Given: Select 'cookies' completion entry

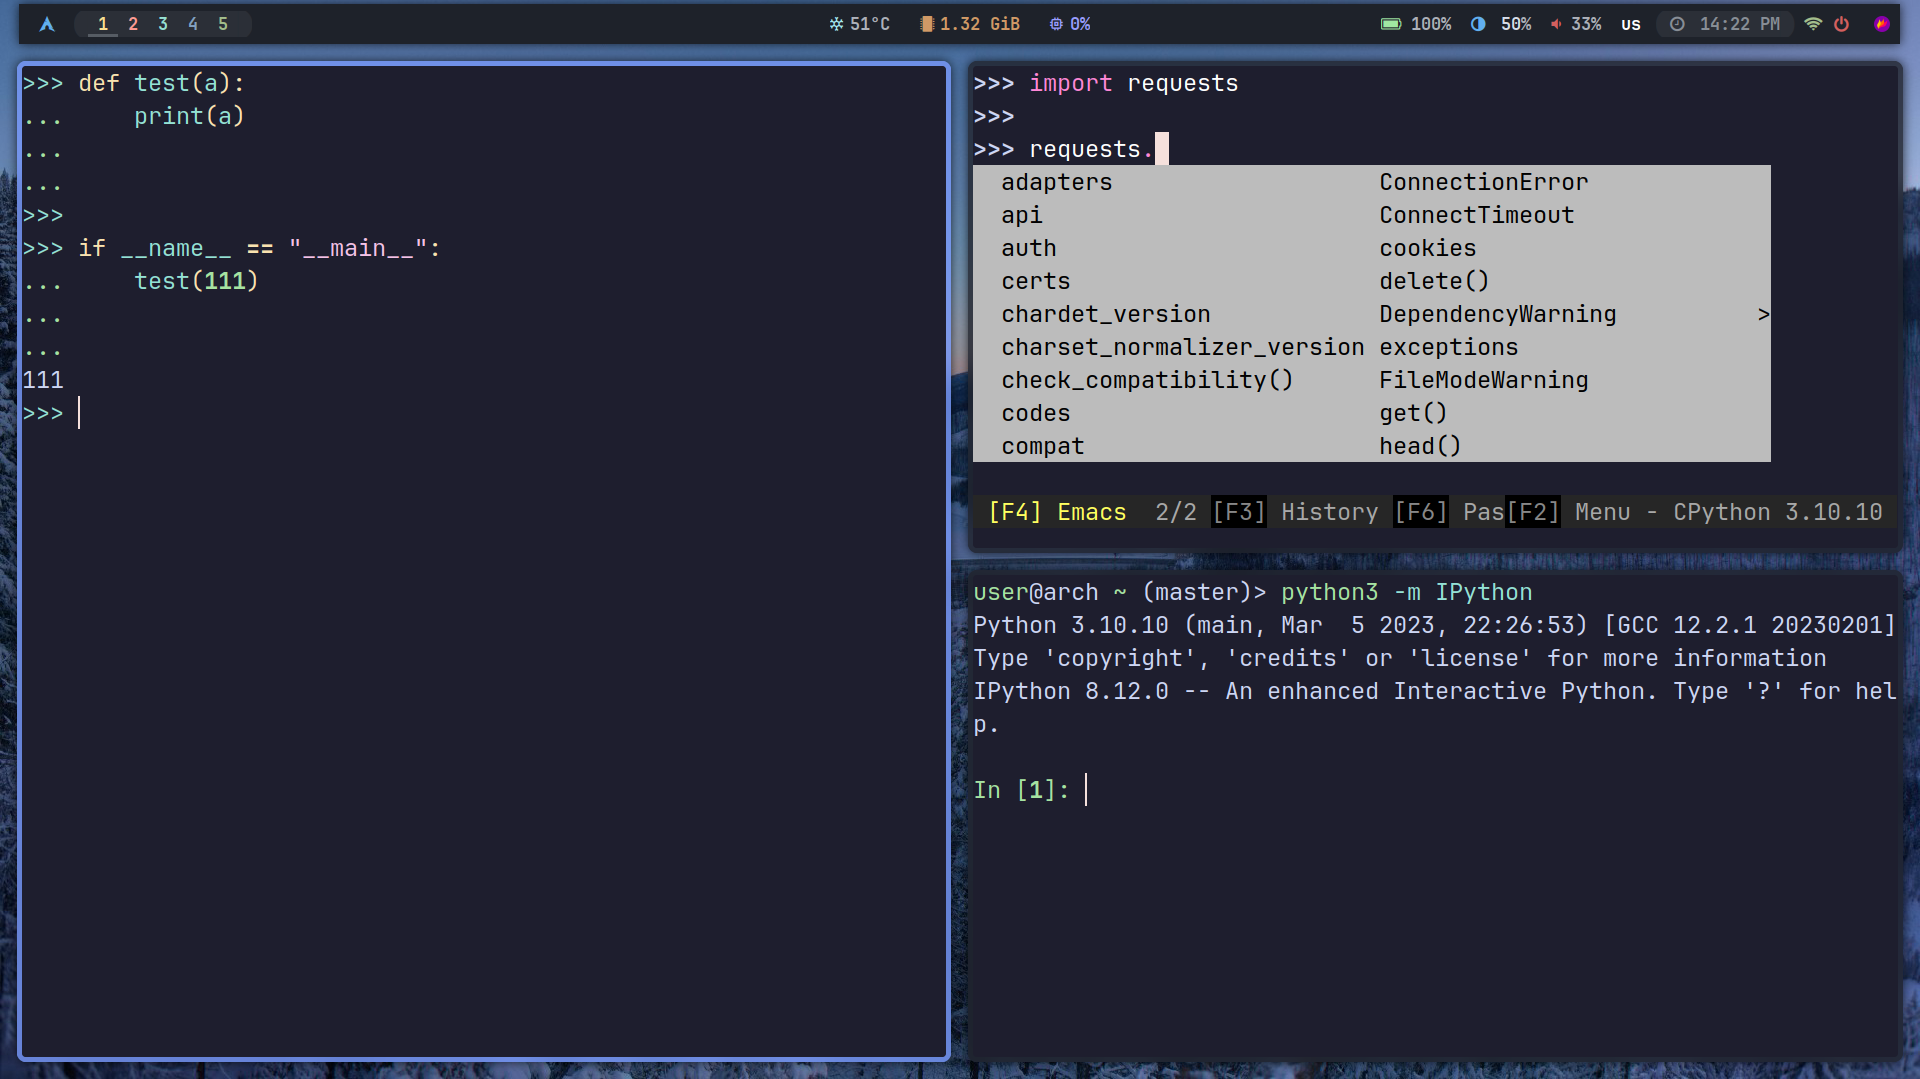Looking at the screenshot, I should pos(1428,248).
